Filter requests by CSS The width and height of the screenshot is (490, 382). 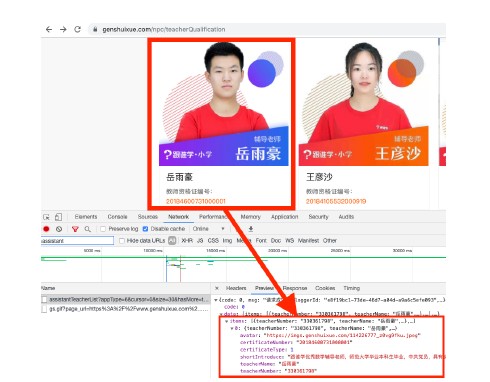click(213, 240)
